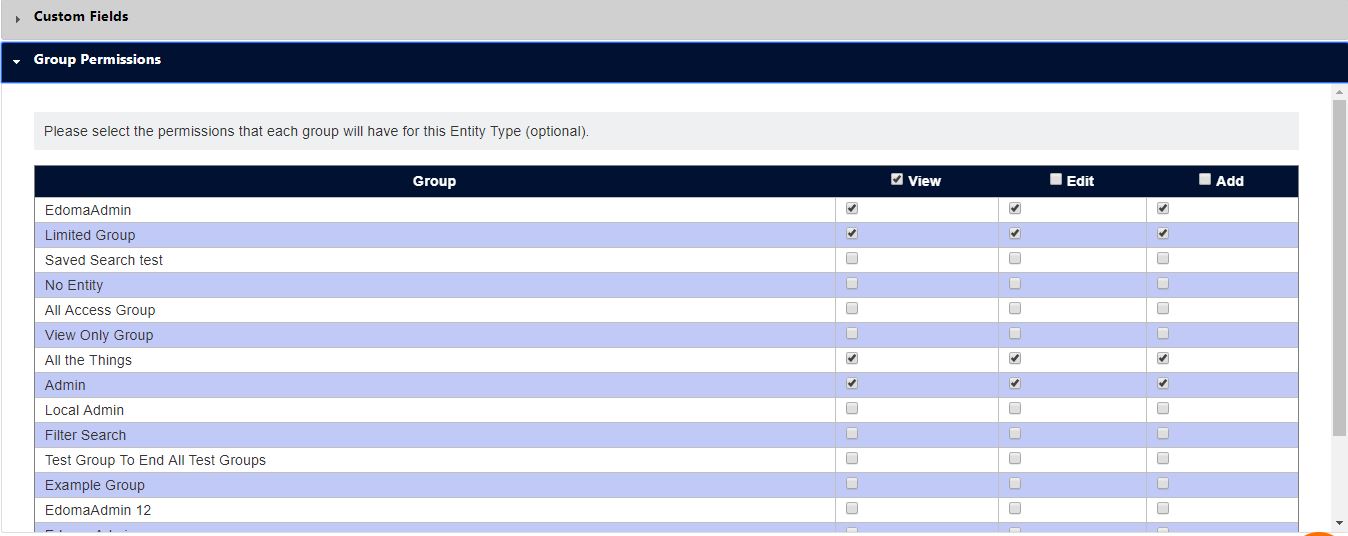Click the permissions panel vertical scrollbar thumb
This screenshot has width=1348, height=536.
[x=1340, y=268]
